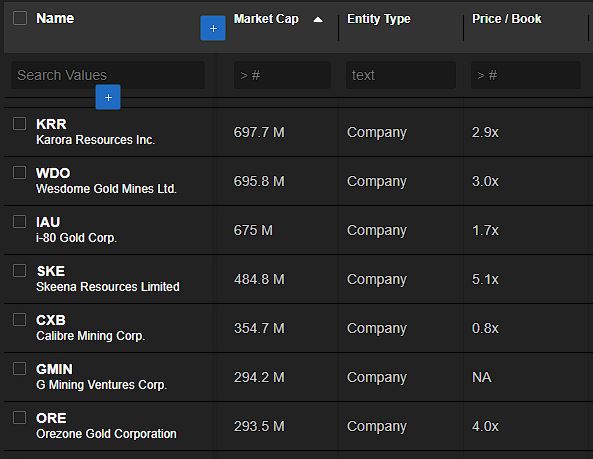593x459 pixels.
Task: Click the 675 M market cap value
Action: 253,230
